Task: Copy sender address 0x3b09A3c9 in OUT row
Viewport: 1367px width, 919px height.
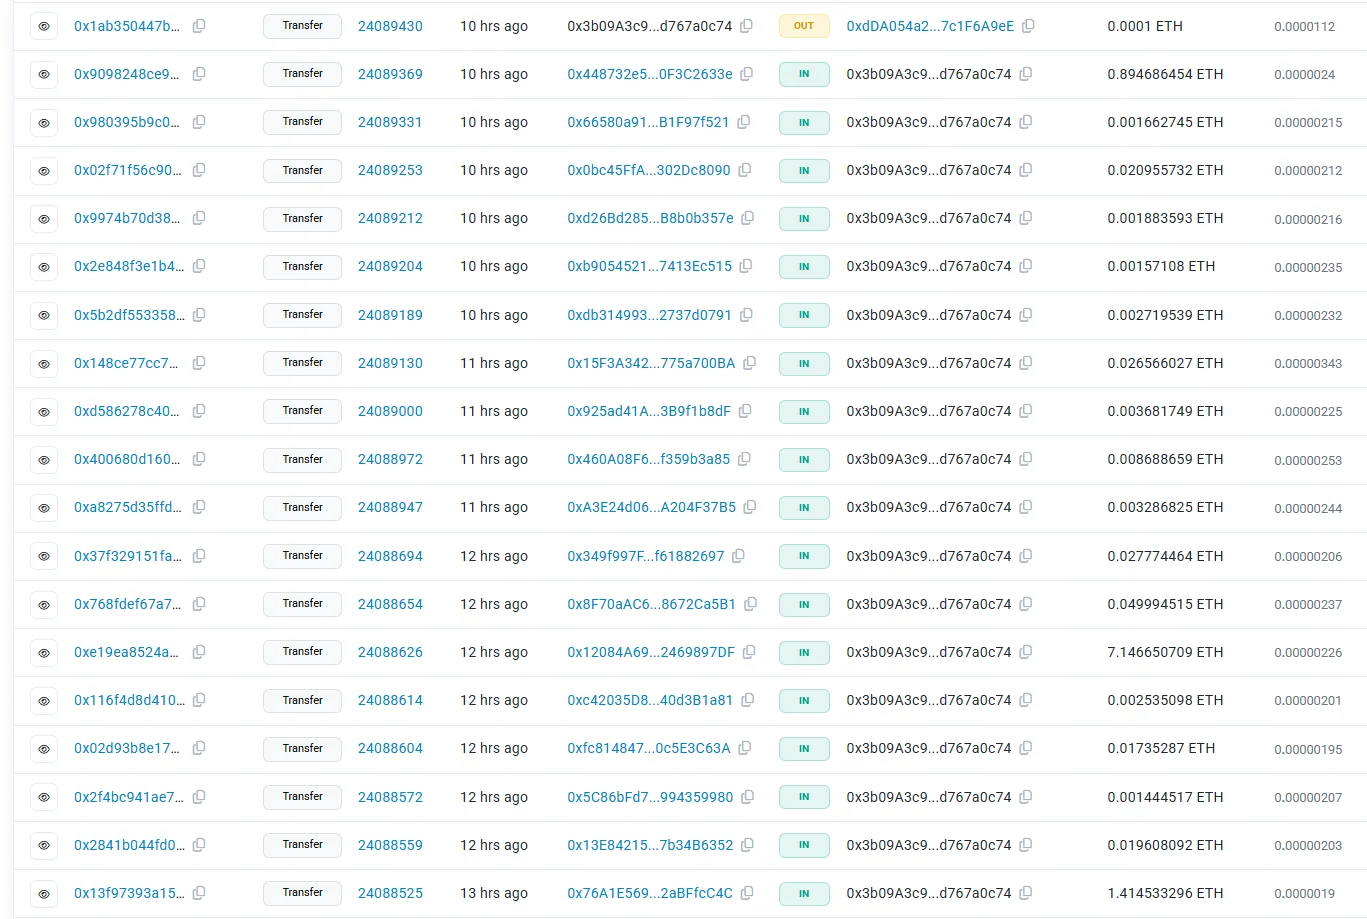Action: point(746,26)
